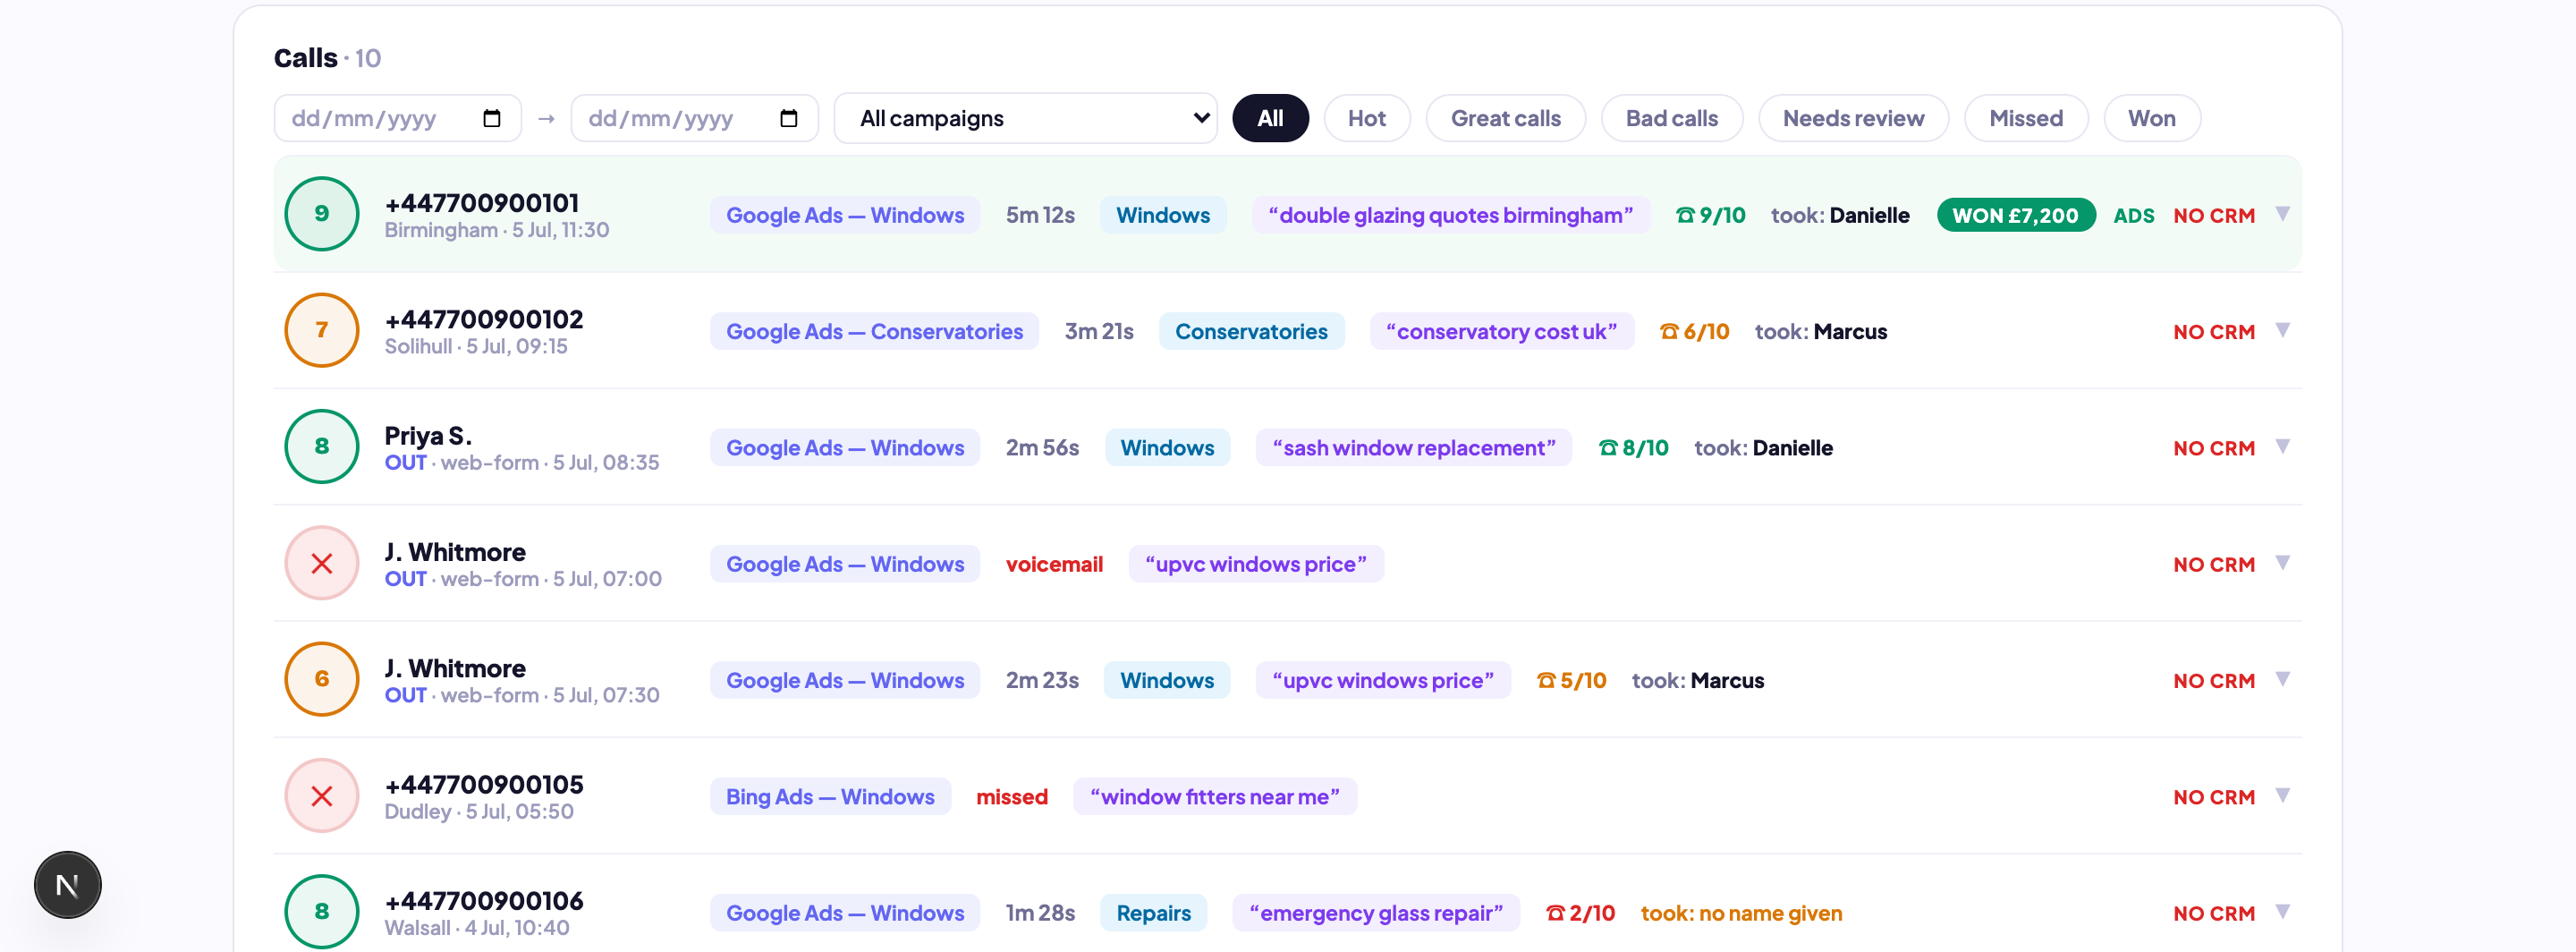Click the 6/10 phone rating for Solihull call
The height and width of the screenshot is (952, 2576).
(x=1695, y=331)
